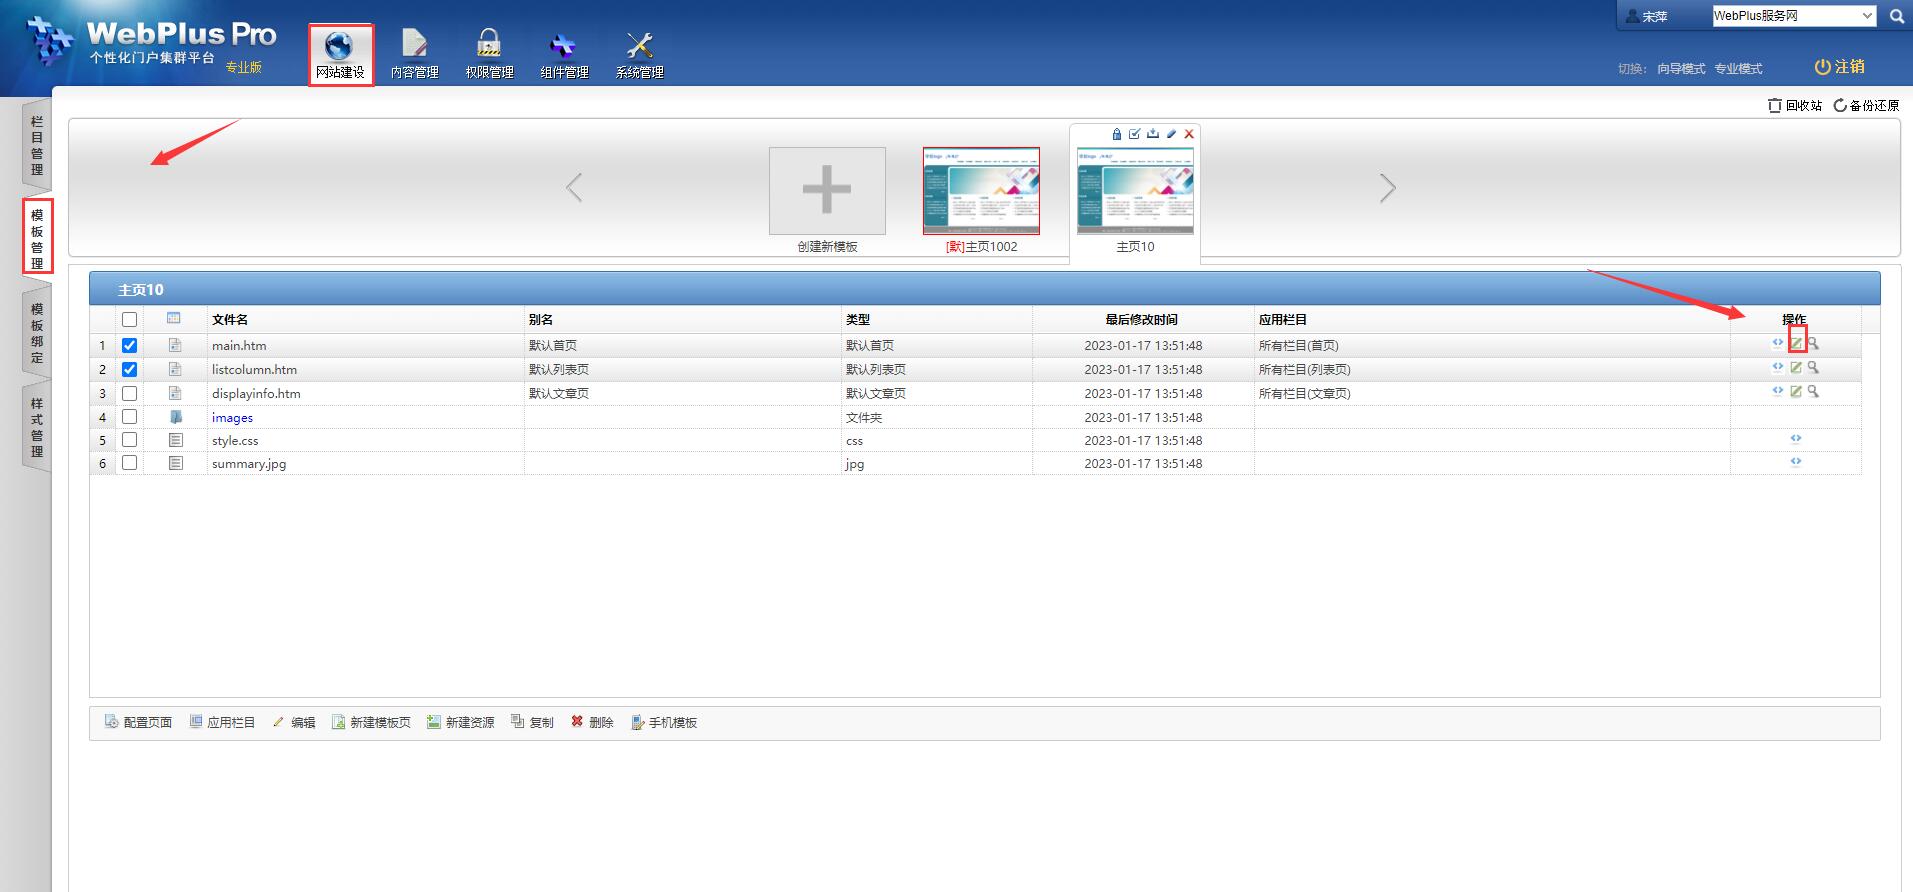Click the 新建模板页 button
Screen dimensions: 1913x892
[371, 722]
